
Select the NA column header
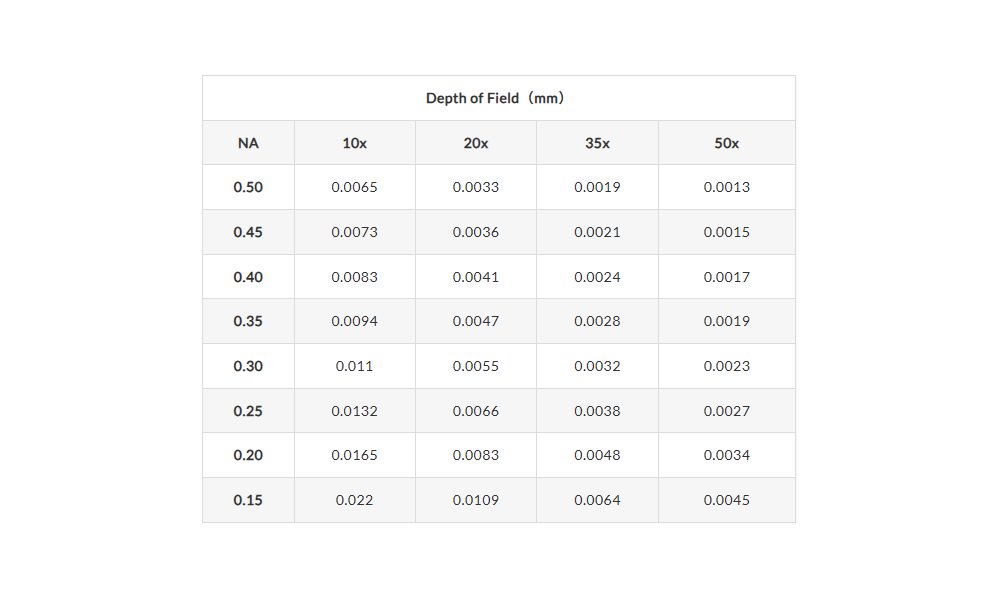tap(248, 143)
